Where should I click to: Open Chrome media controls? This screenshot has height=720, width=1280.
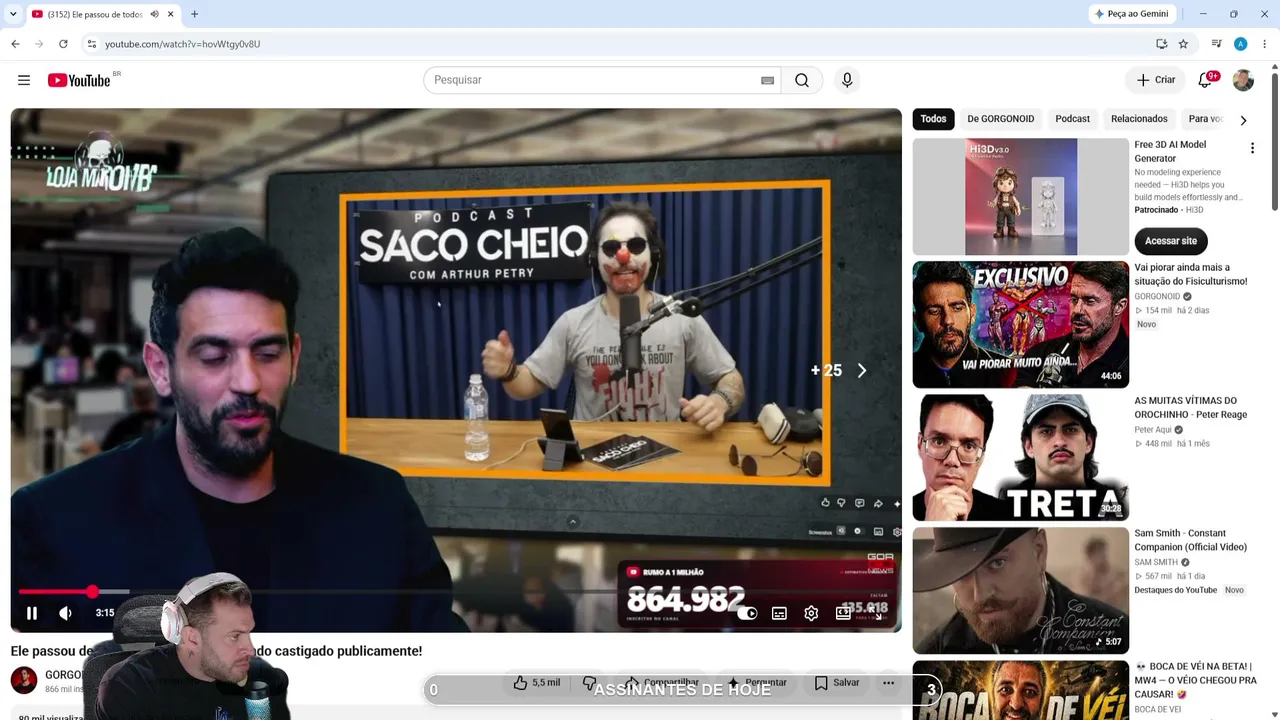pos(1216,44)
